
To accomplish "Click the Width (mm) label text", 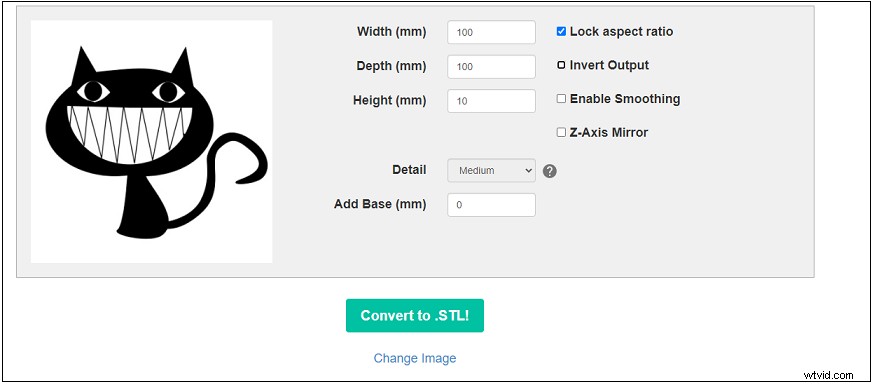I will pyautogui.click(x=391, y=32).
